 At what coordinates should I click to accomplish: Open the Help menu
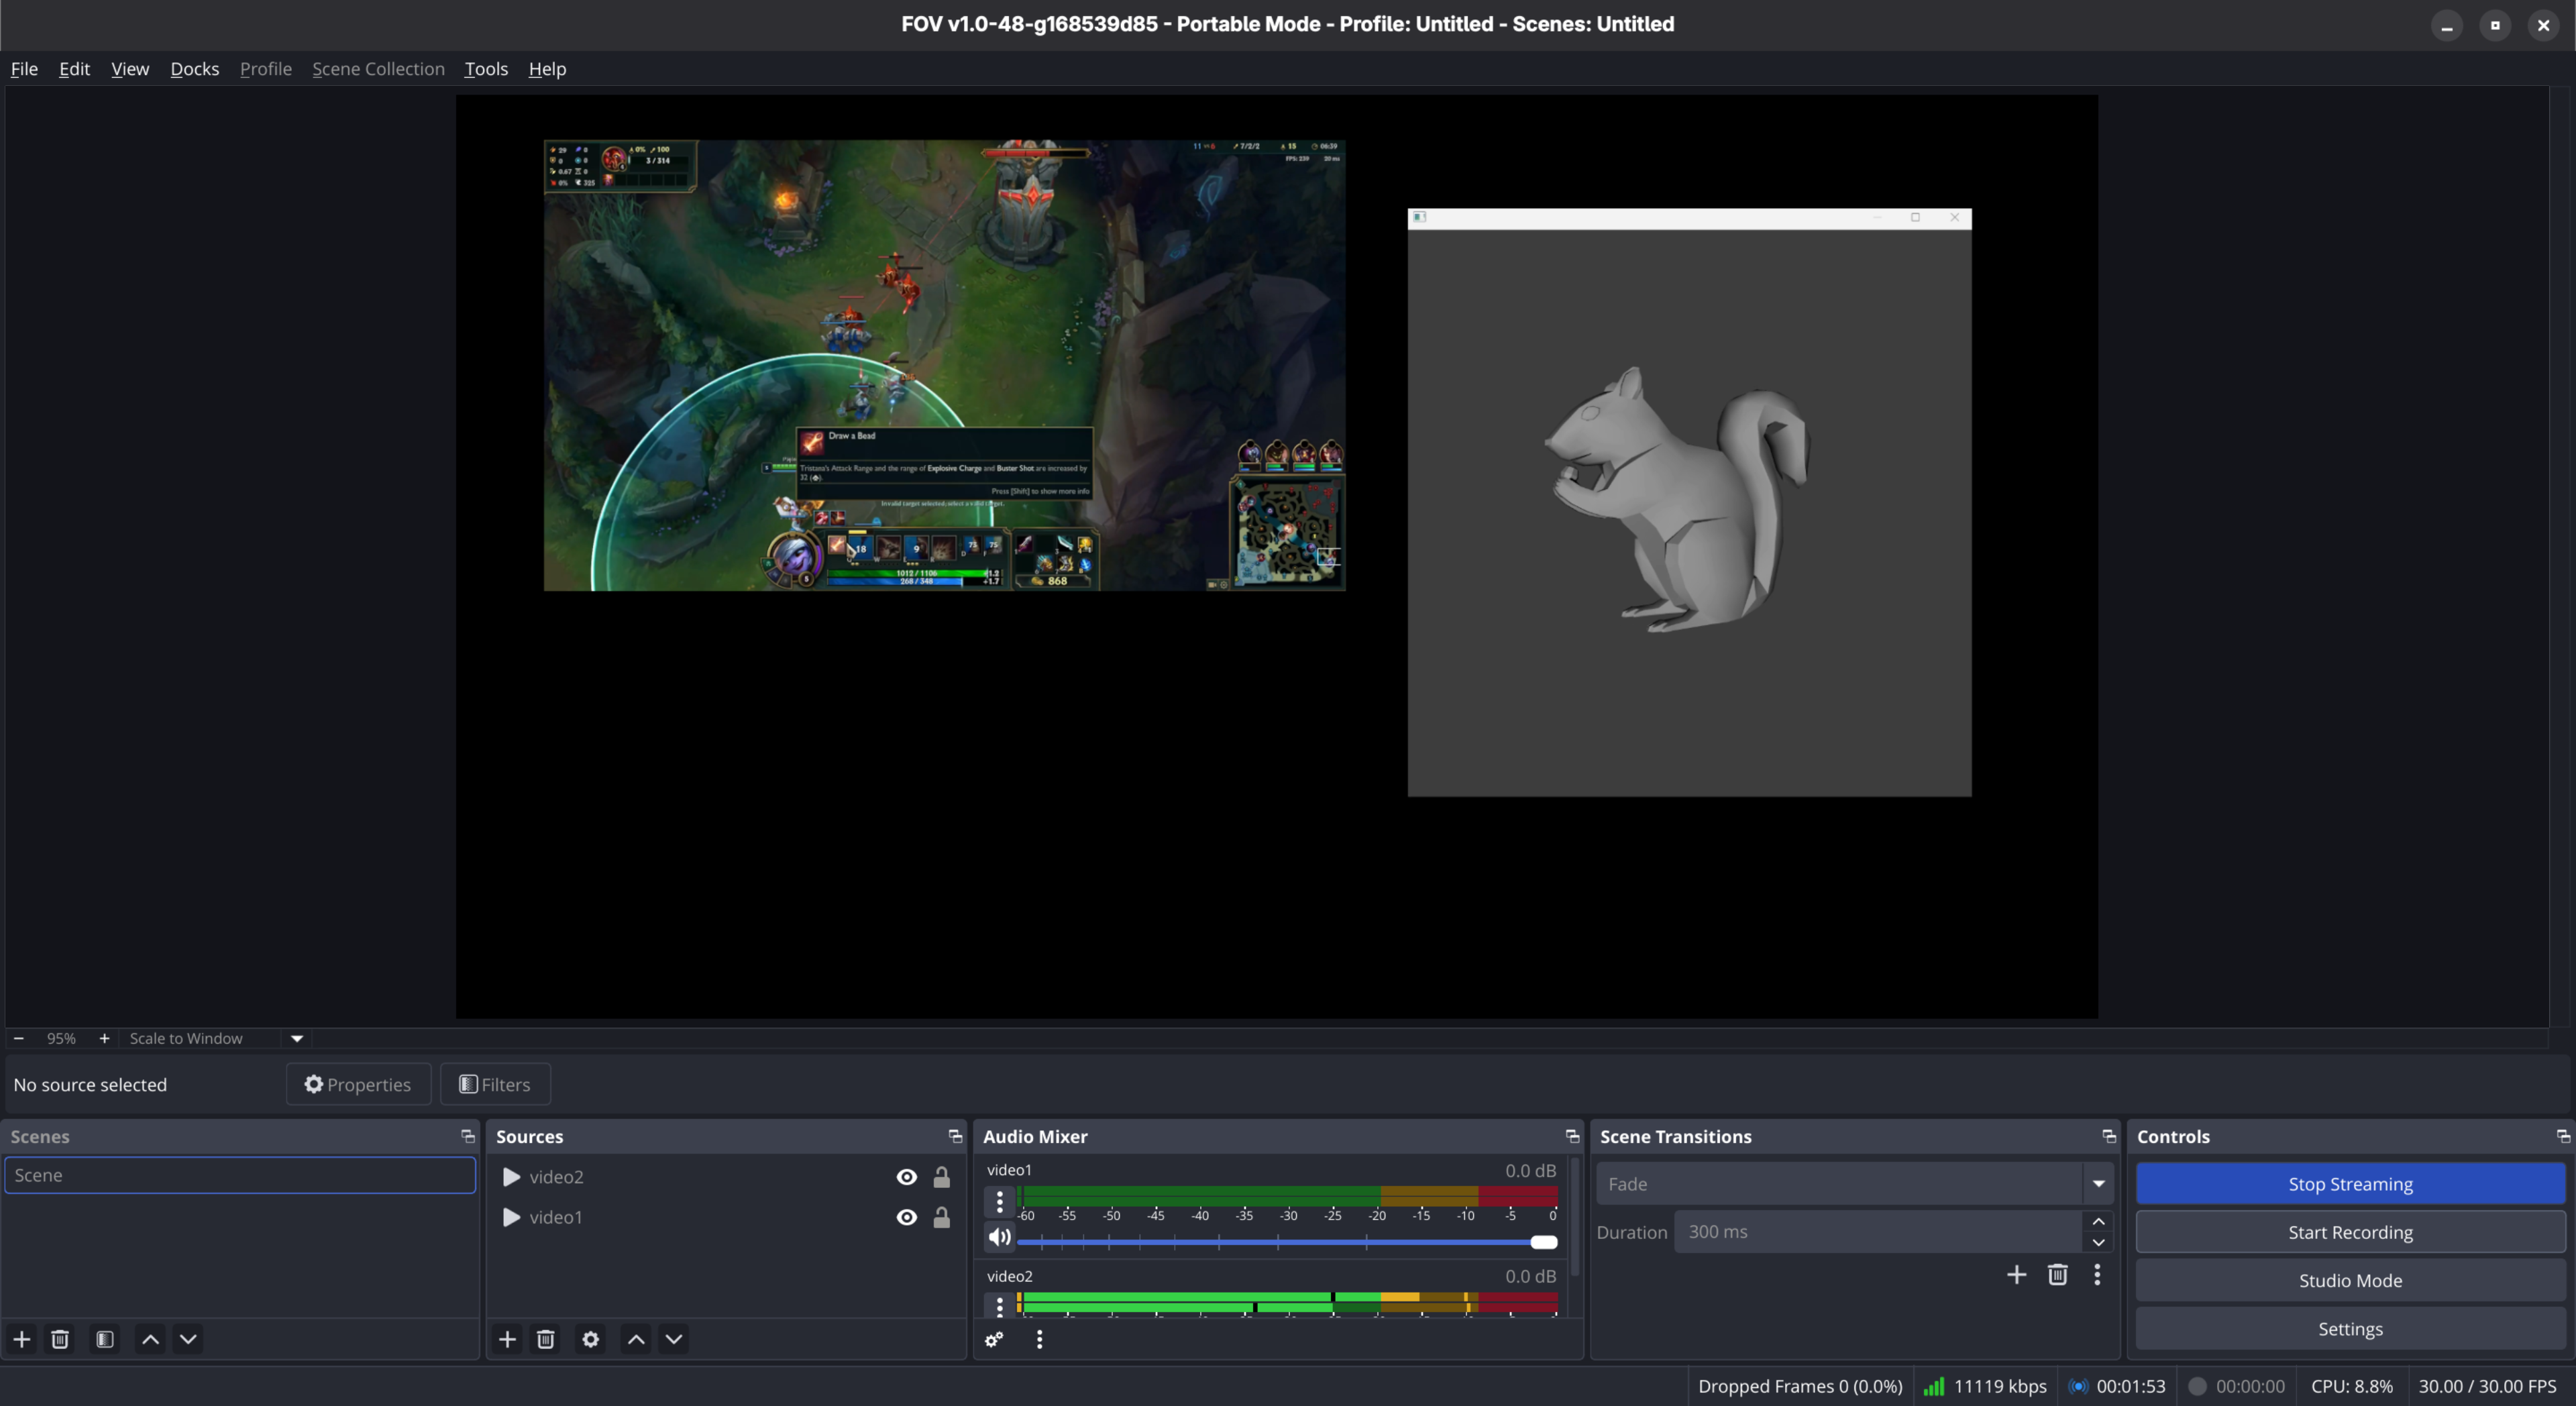[547, 69]
